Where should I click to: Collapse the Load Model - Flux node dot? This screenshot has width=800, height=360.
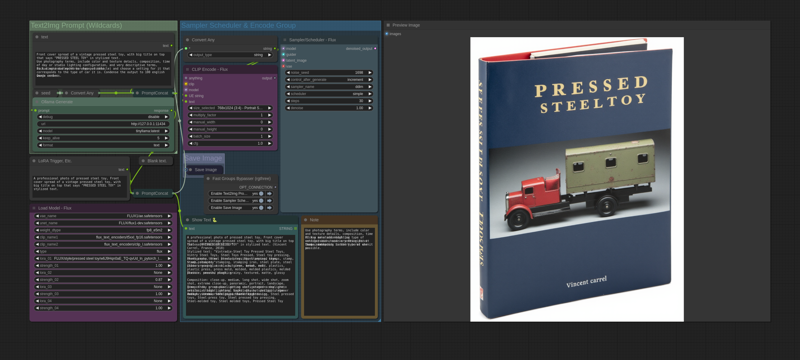coord(34,208)
